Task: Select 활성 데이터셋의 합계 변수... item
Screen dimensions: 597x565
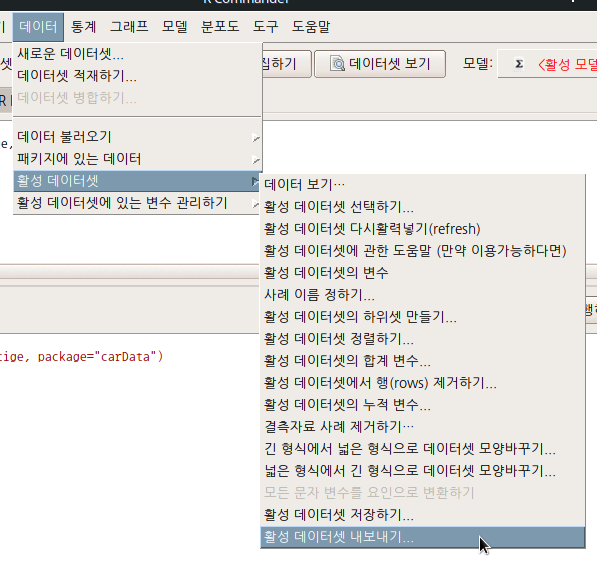Action: 423,361
